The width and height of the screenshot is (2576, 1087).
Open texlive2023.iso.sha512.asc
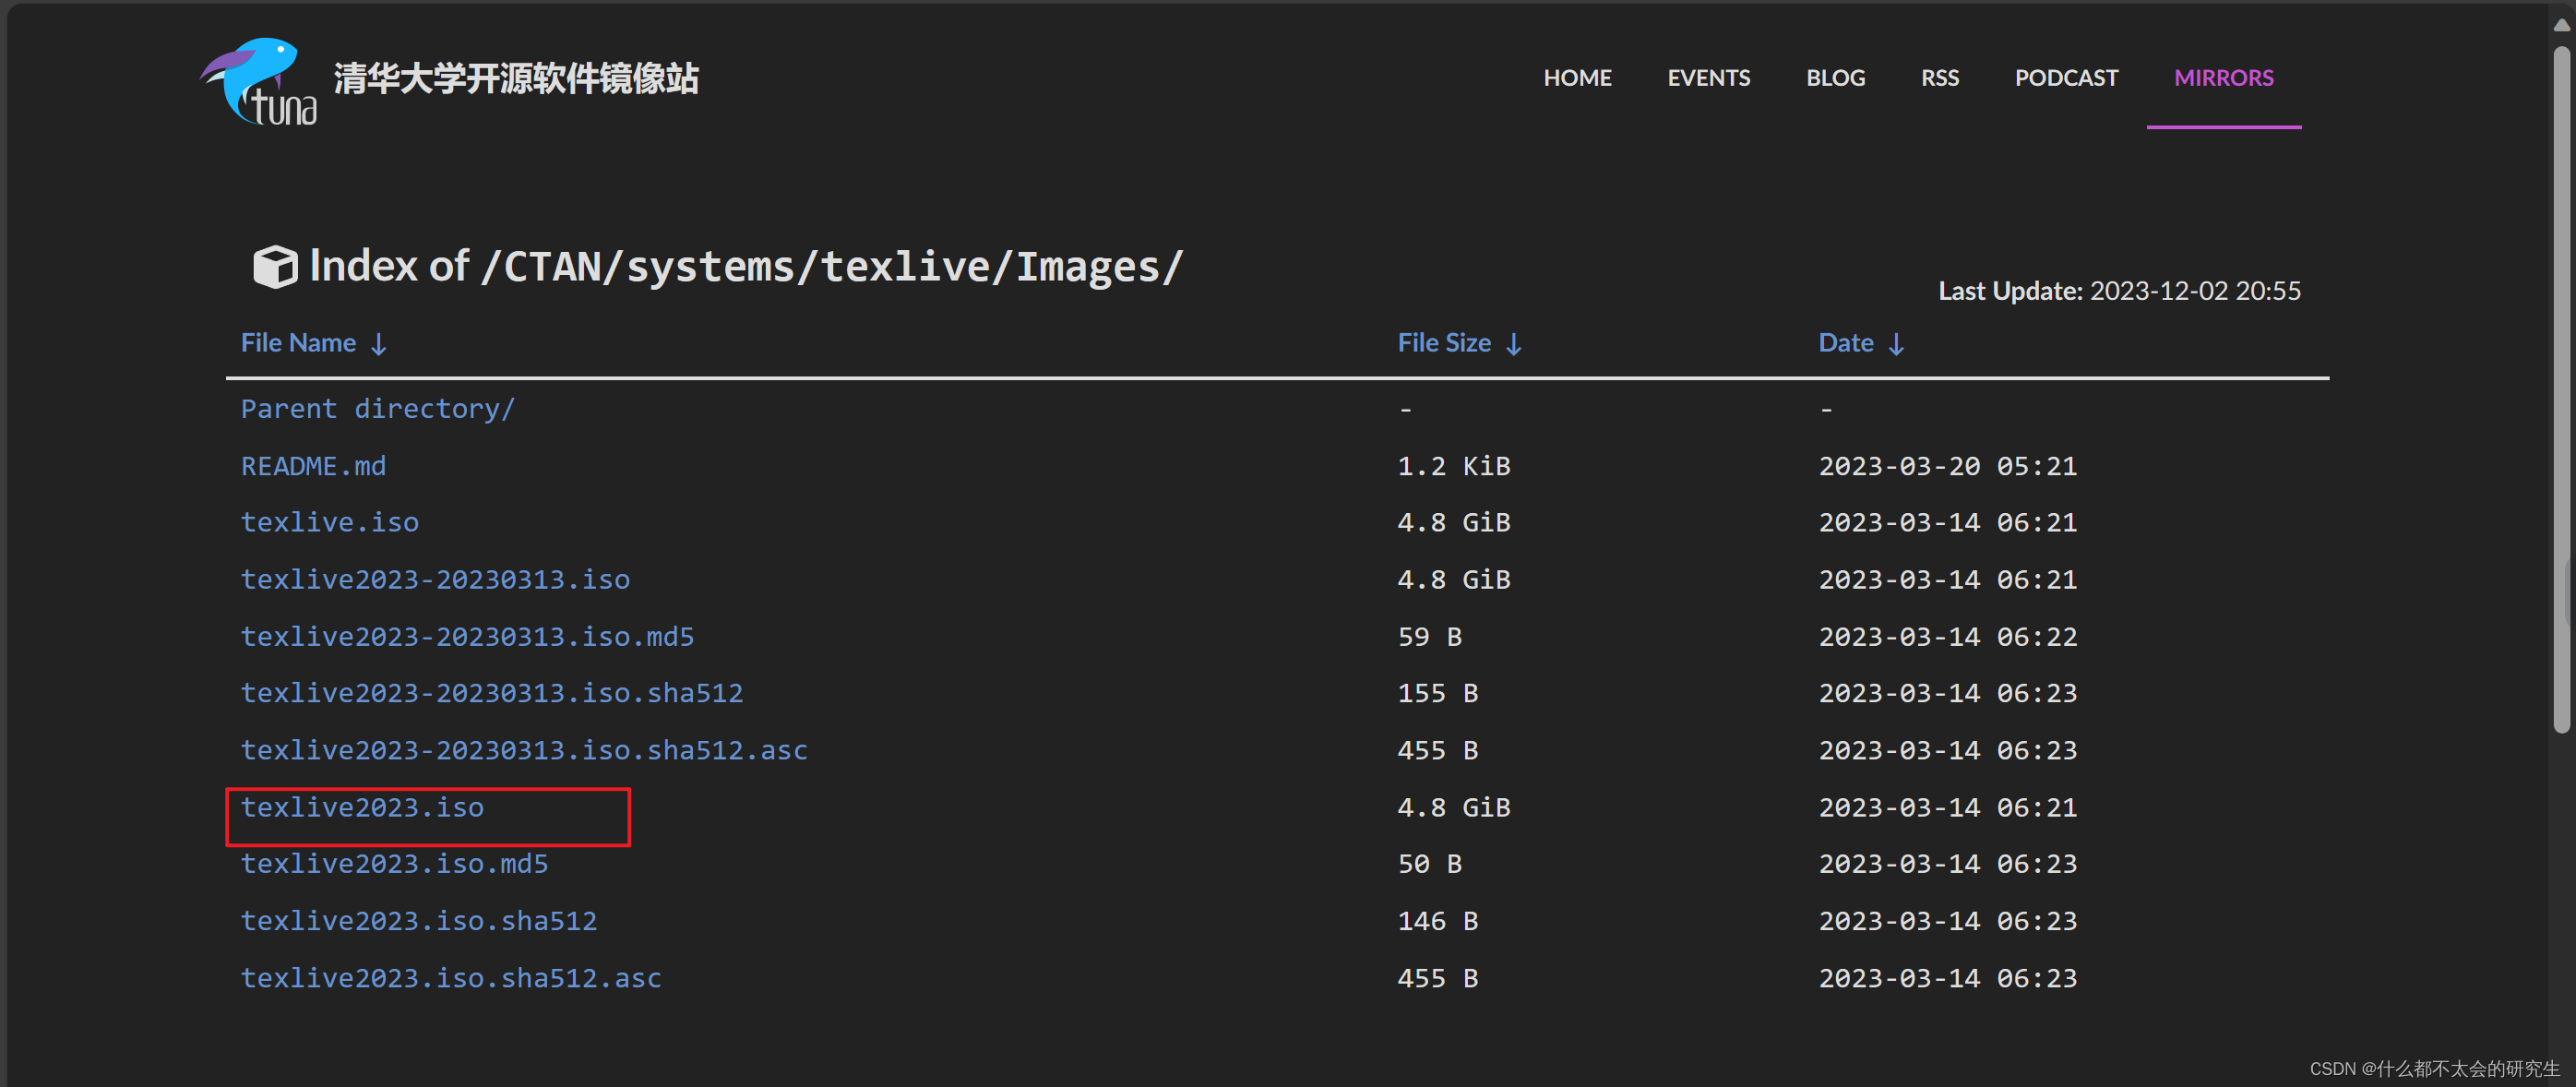click(451, 978)
